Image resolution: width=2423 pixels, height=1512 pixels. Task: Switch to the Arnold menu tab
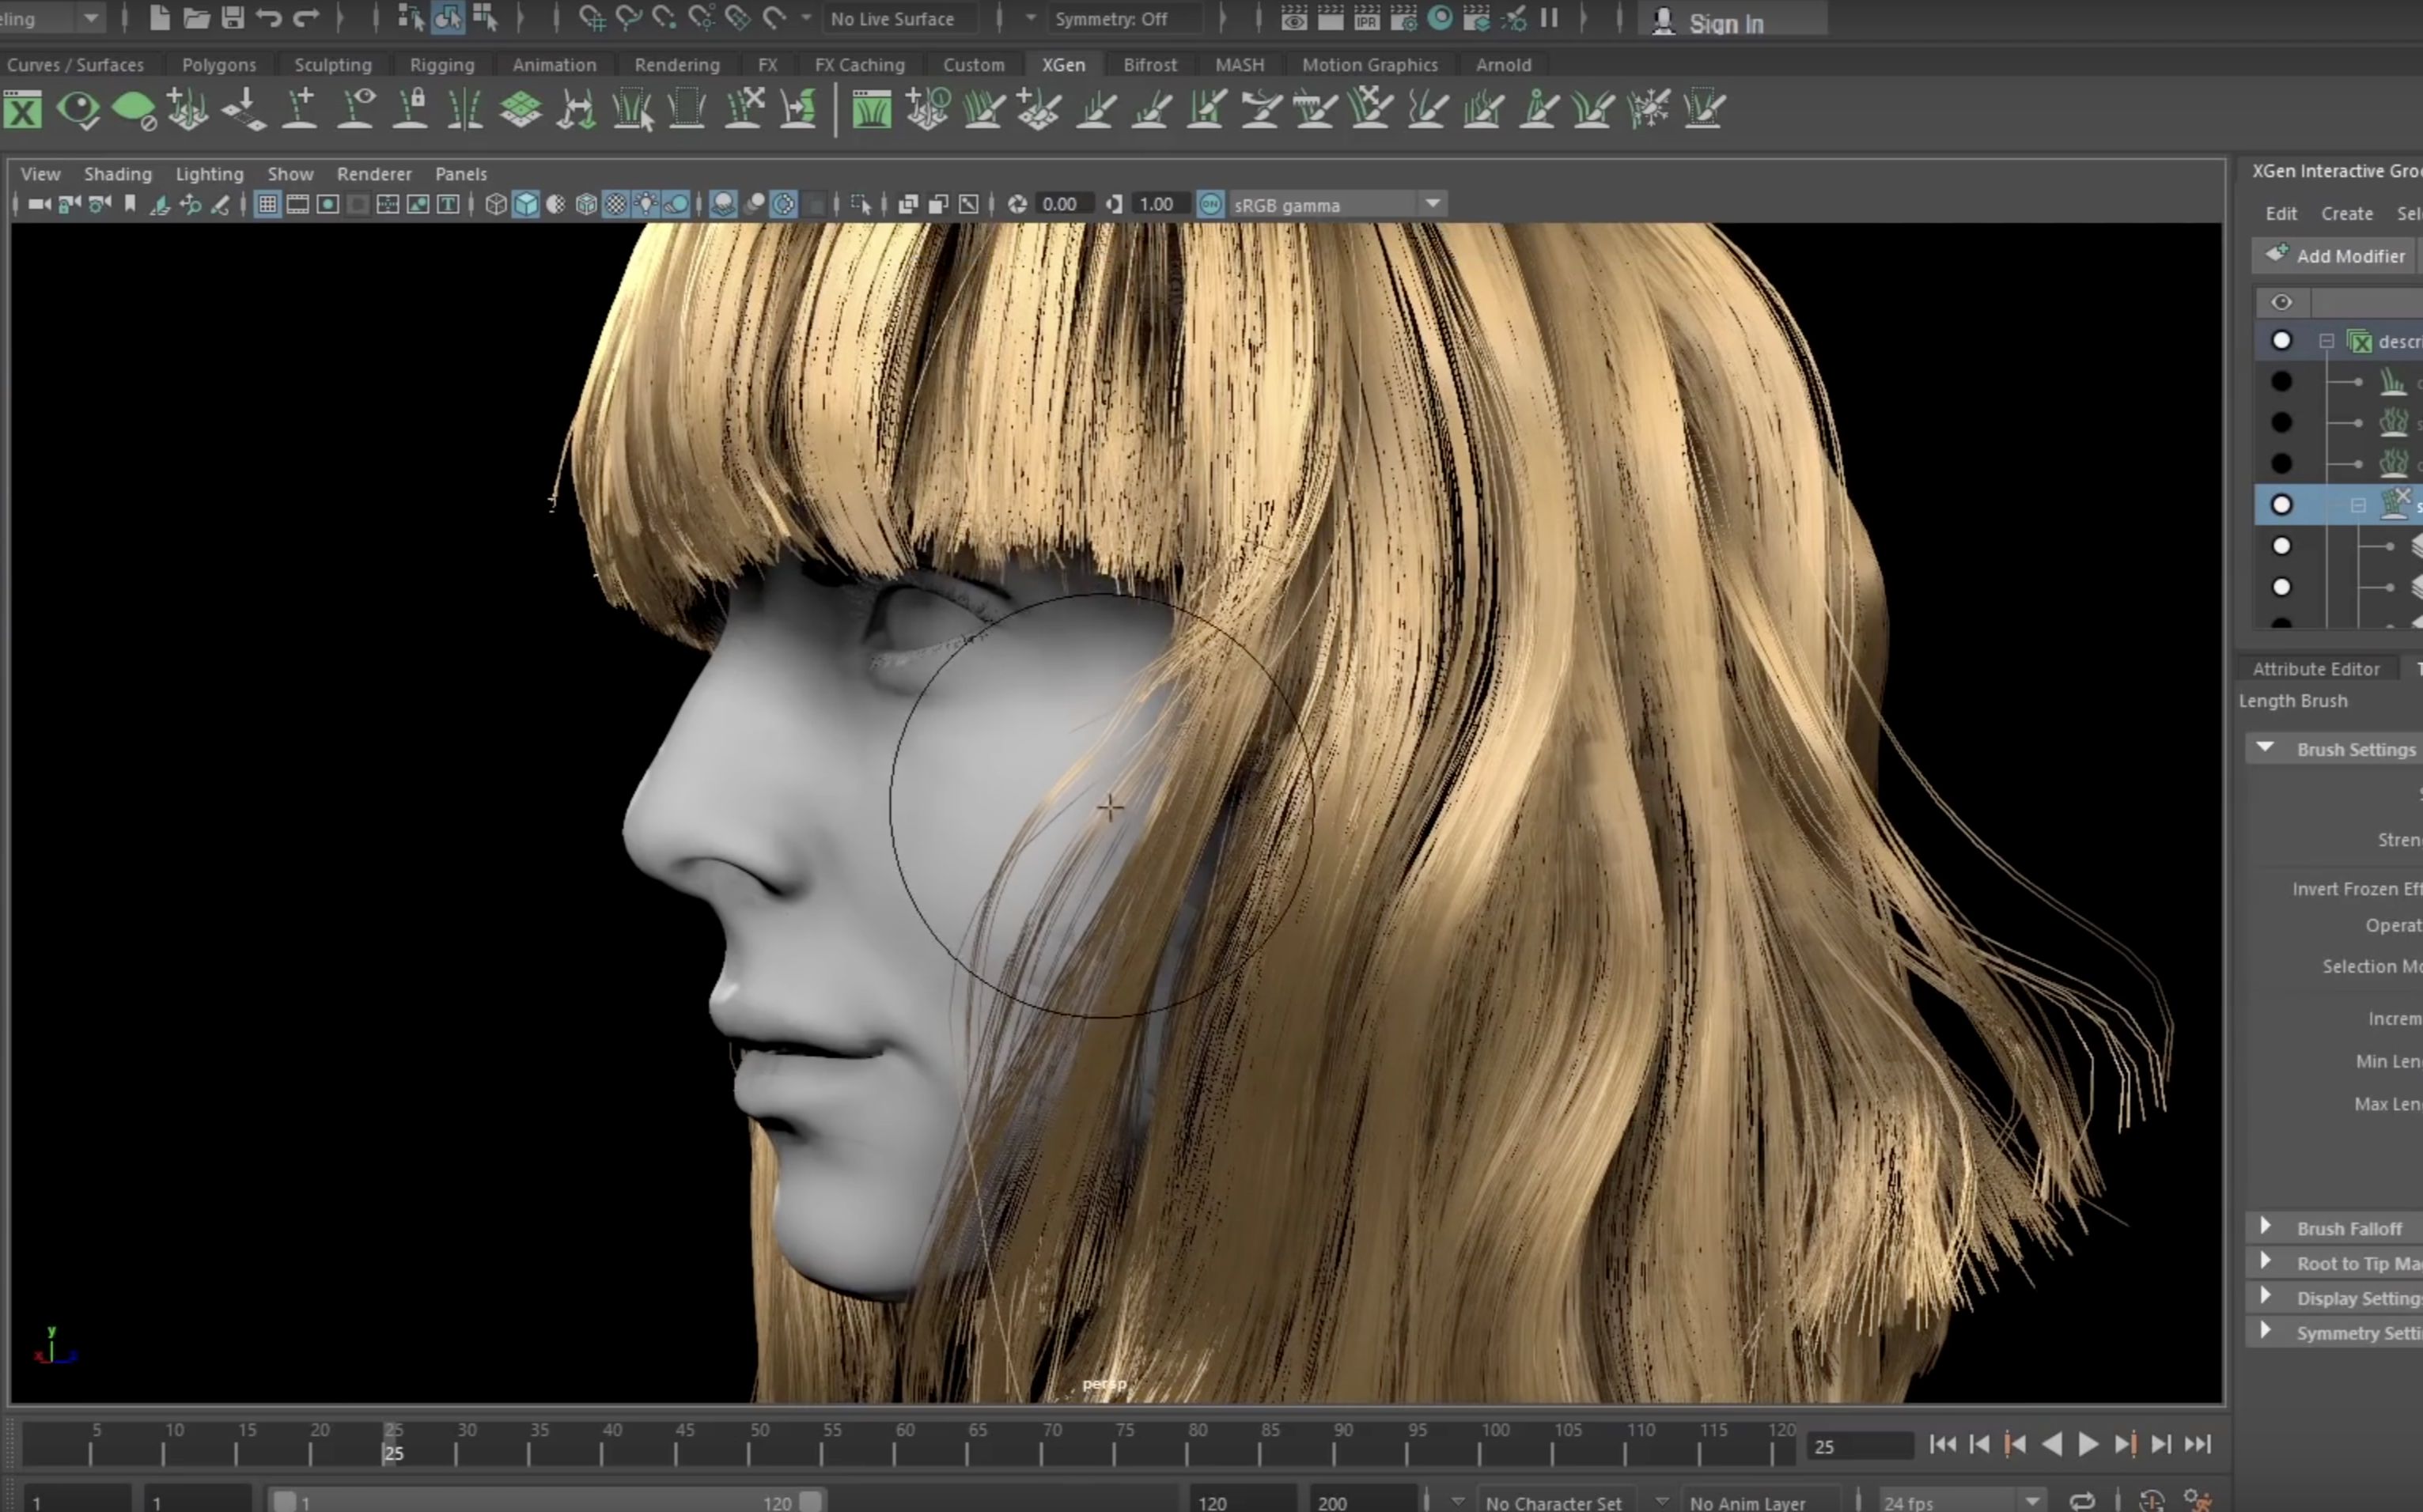tap(1503, 64)
